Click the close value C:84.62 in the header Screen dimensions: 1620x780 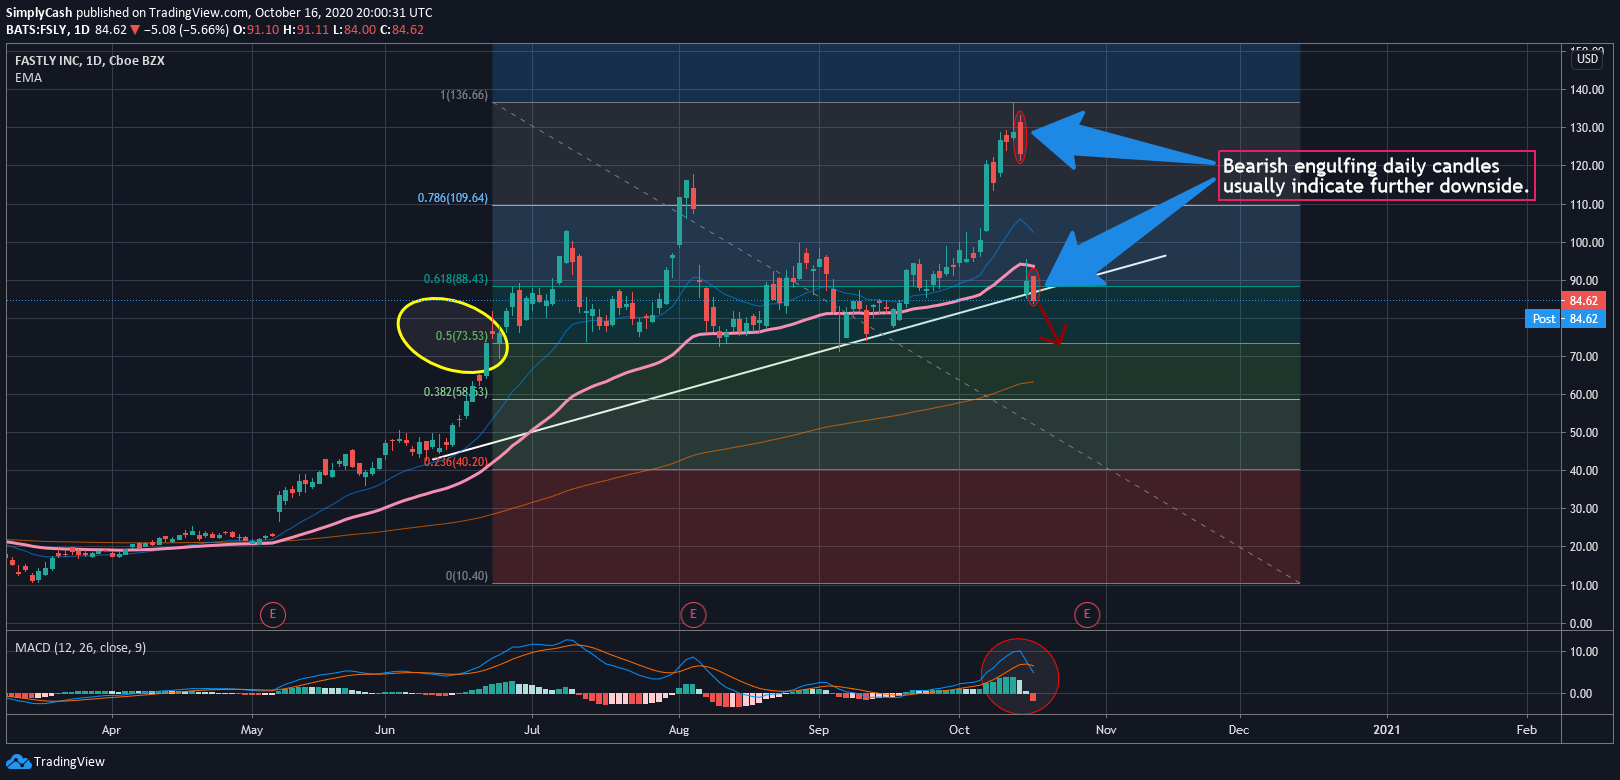[x=403, y=30]
